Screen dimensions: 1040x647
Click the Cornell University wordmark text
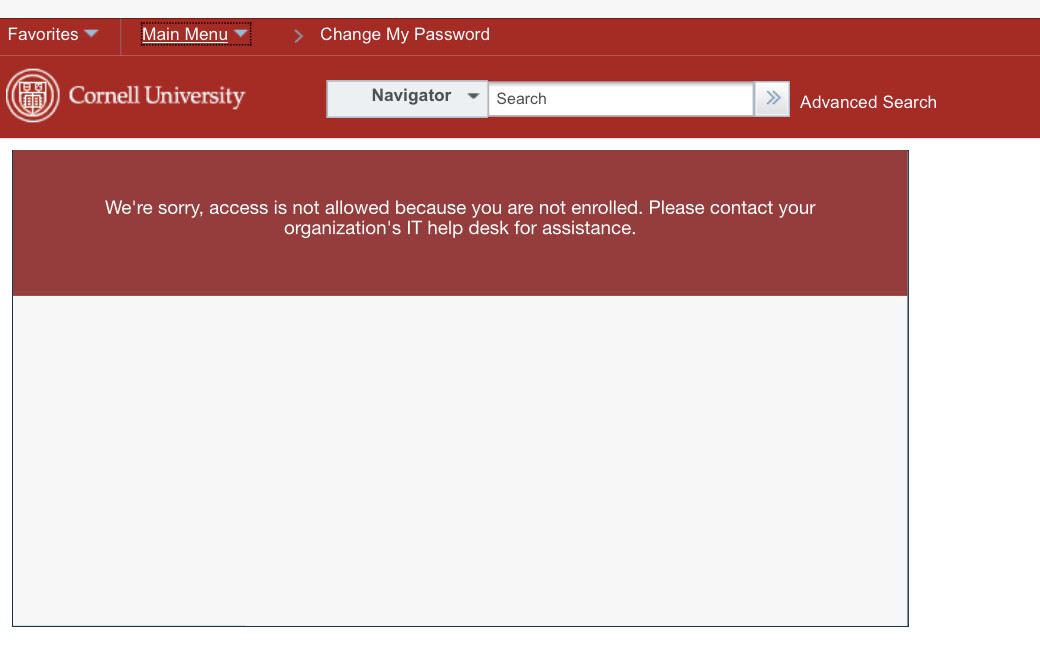(157, 96)
